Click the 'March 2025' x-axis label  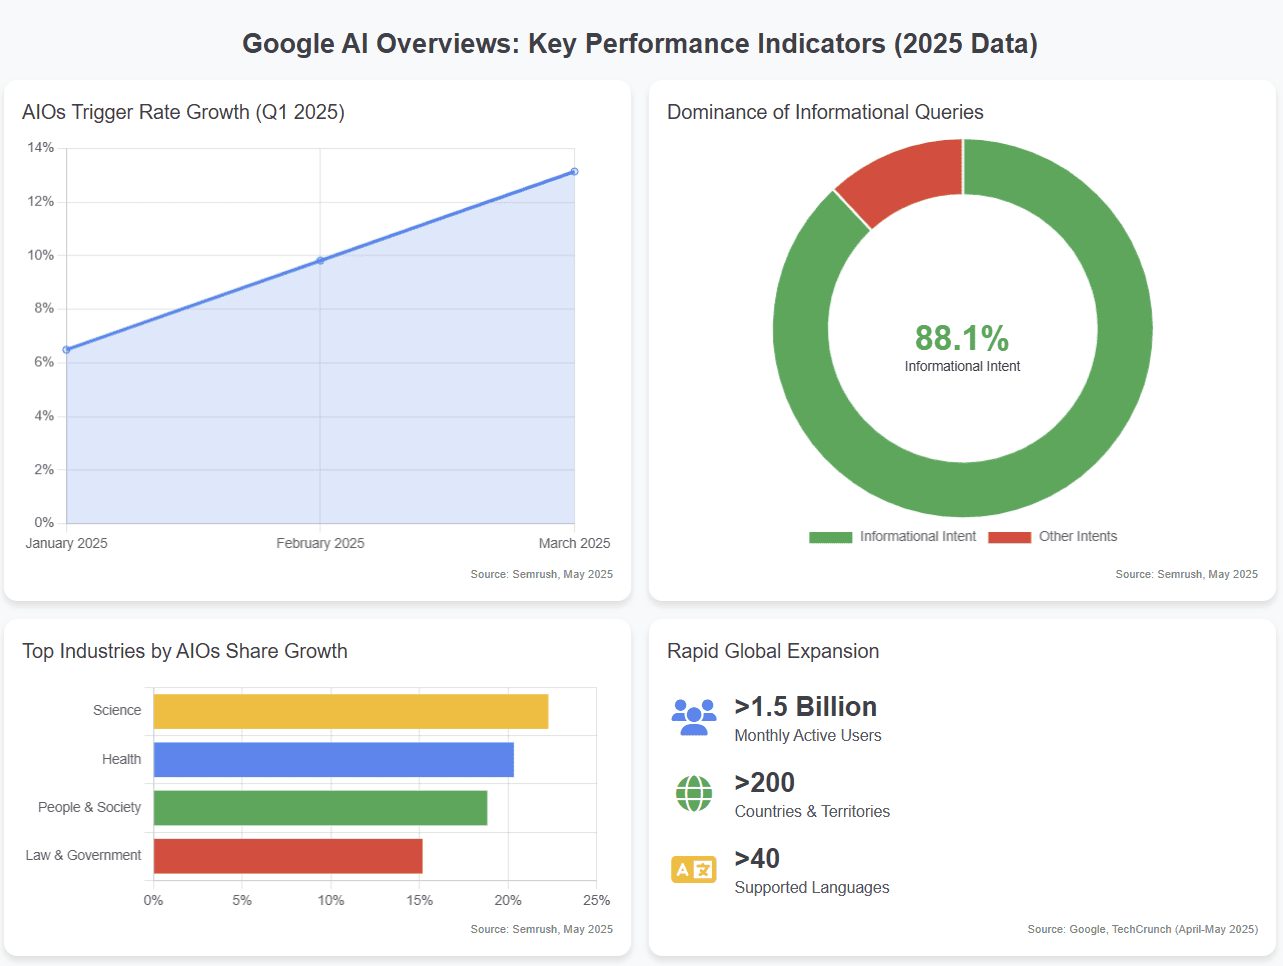pos(574,544)
